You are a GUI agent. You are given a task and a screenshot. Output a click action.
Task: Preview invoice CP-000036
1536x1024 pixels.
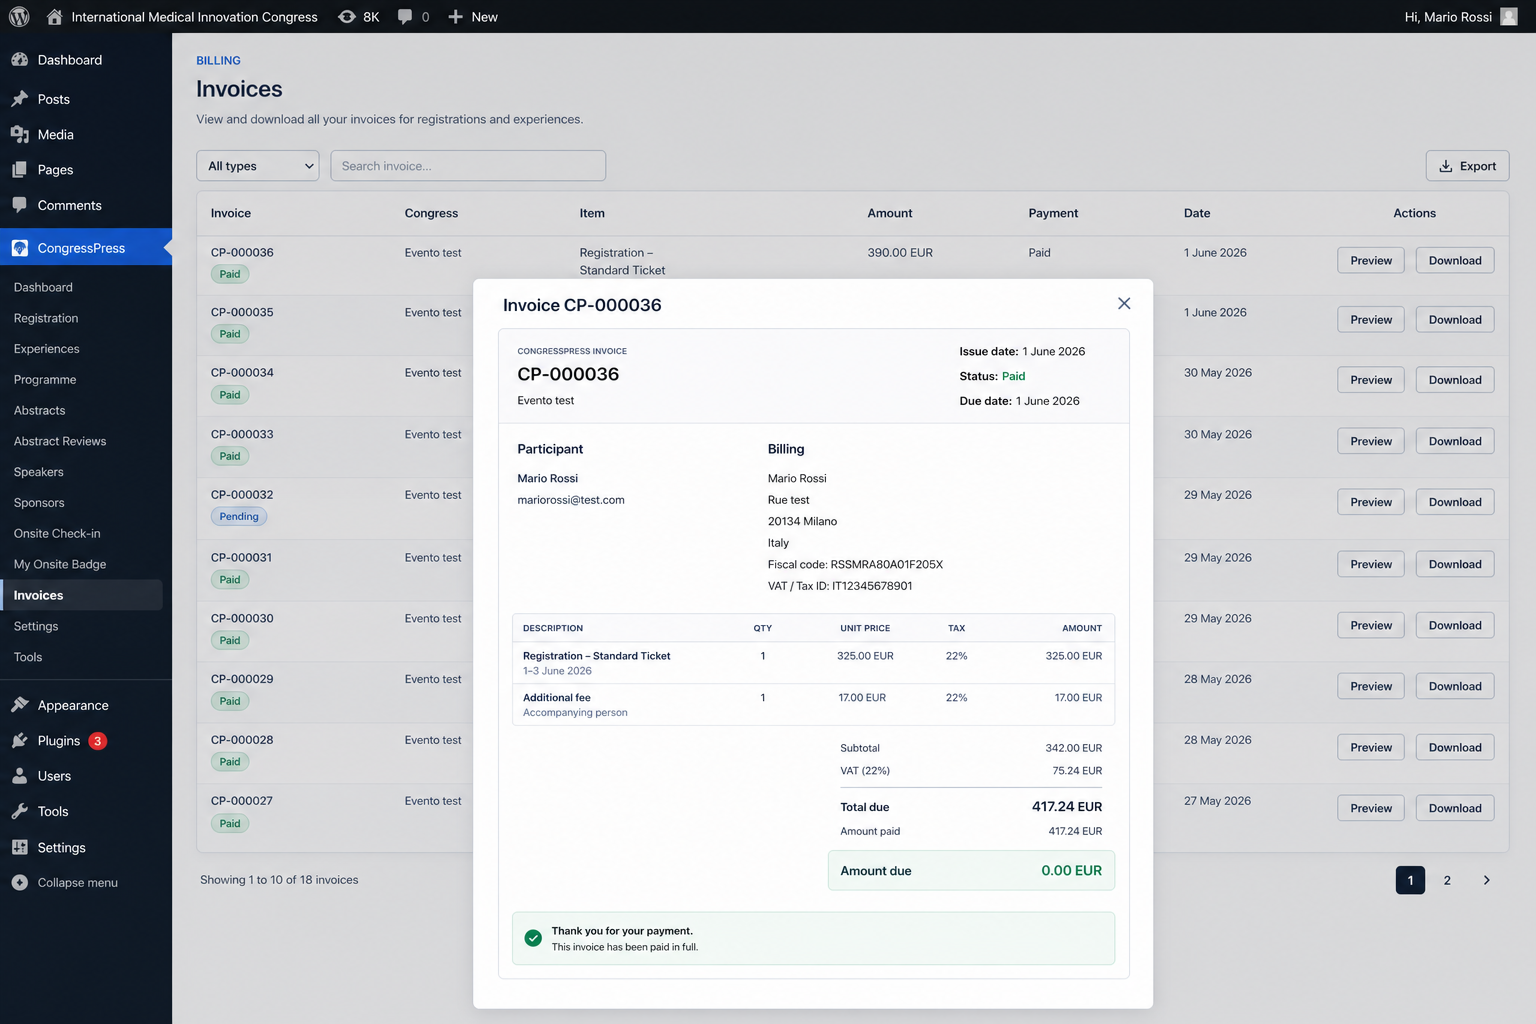coord(1371,260)
